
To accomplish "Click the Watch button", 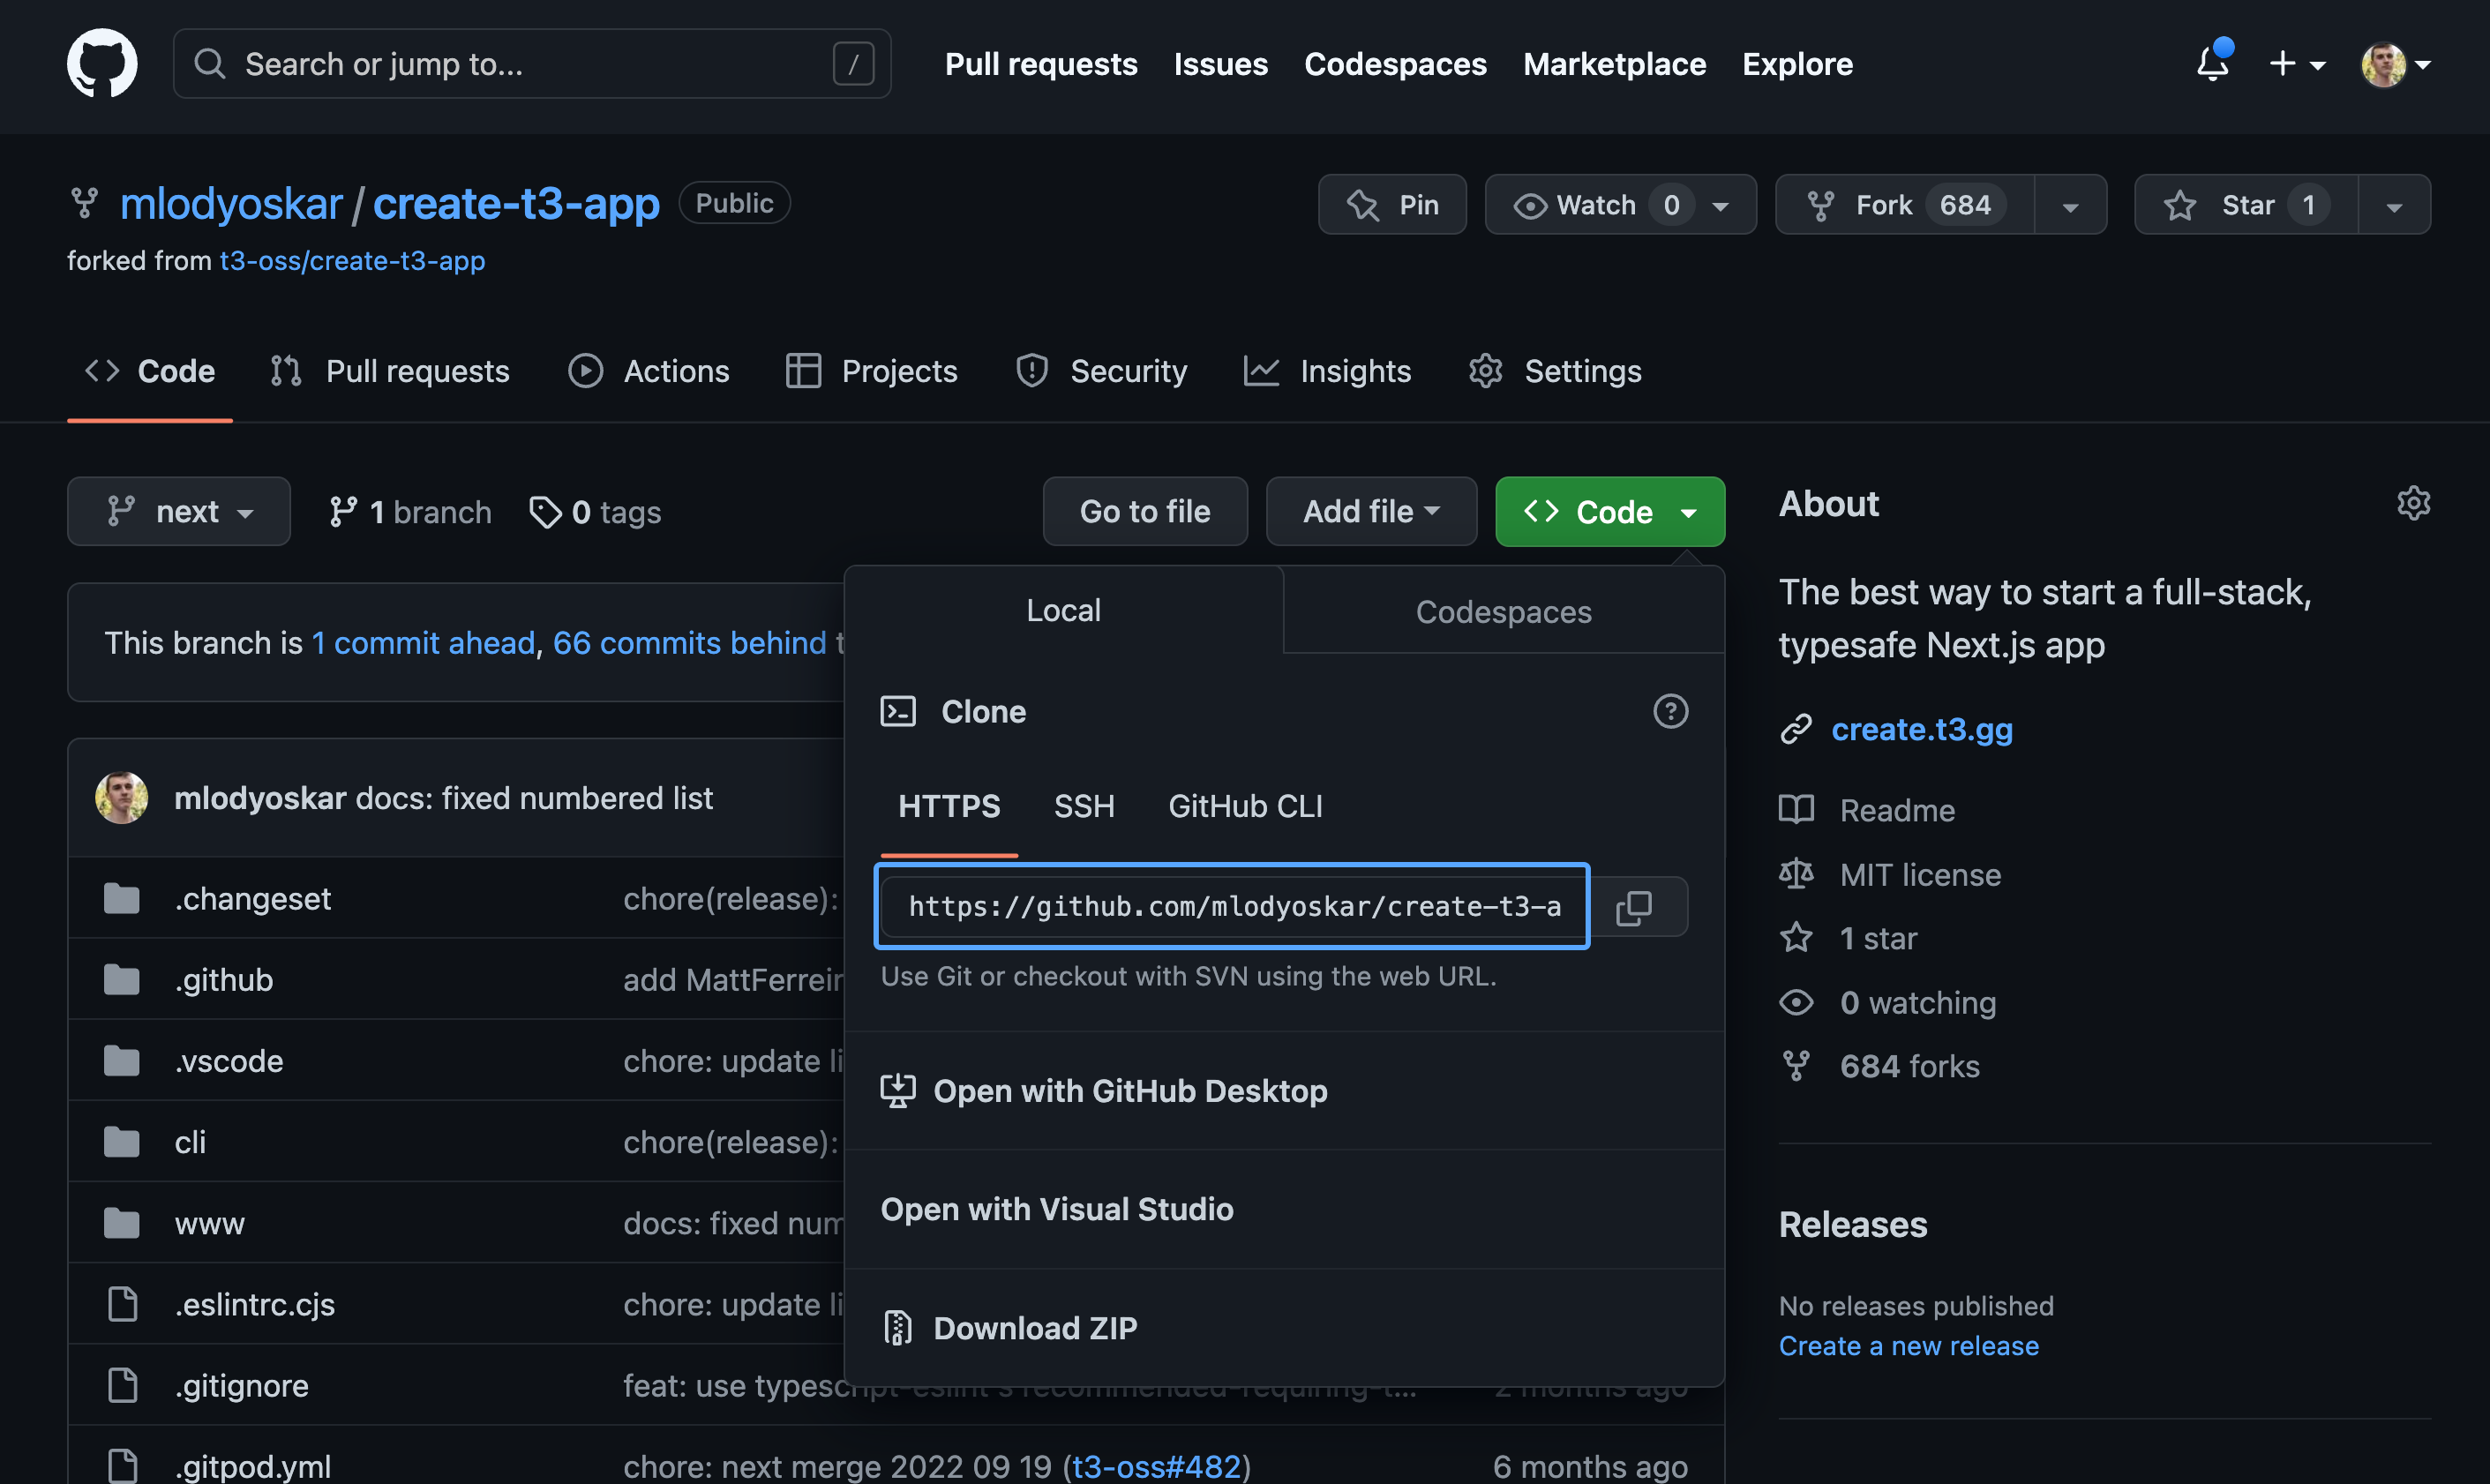I will click(x=1620, y=205).
